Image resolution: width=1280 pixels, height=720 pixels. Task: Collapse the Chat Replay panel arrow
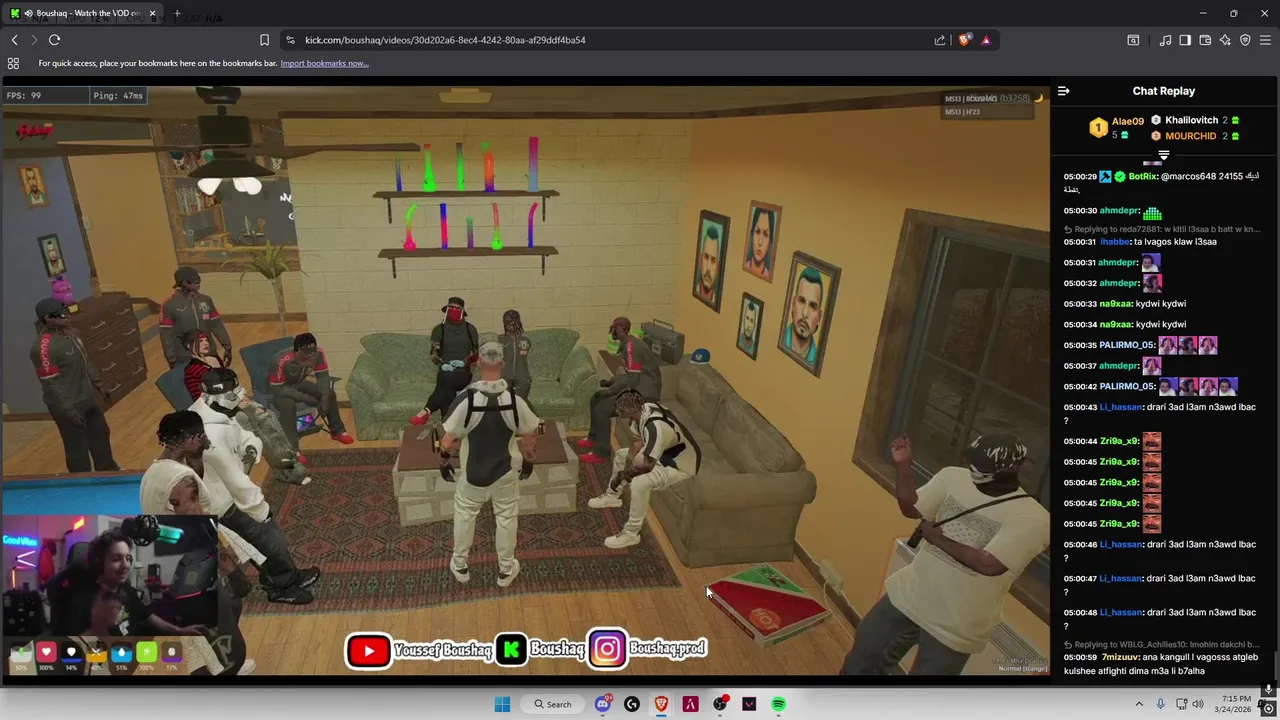1063,91
